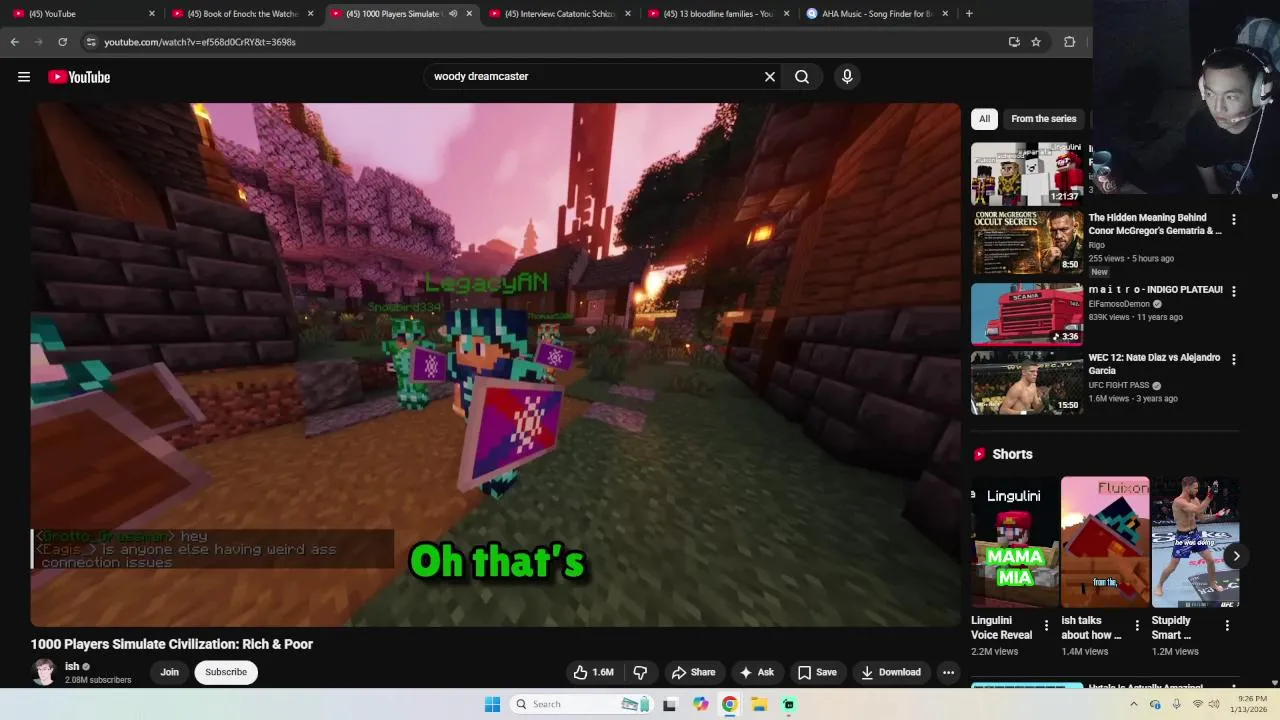Screen dimensions: 1280x720
Task: Open more actions ellipsis under video
Action: 948,672
